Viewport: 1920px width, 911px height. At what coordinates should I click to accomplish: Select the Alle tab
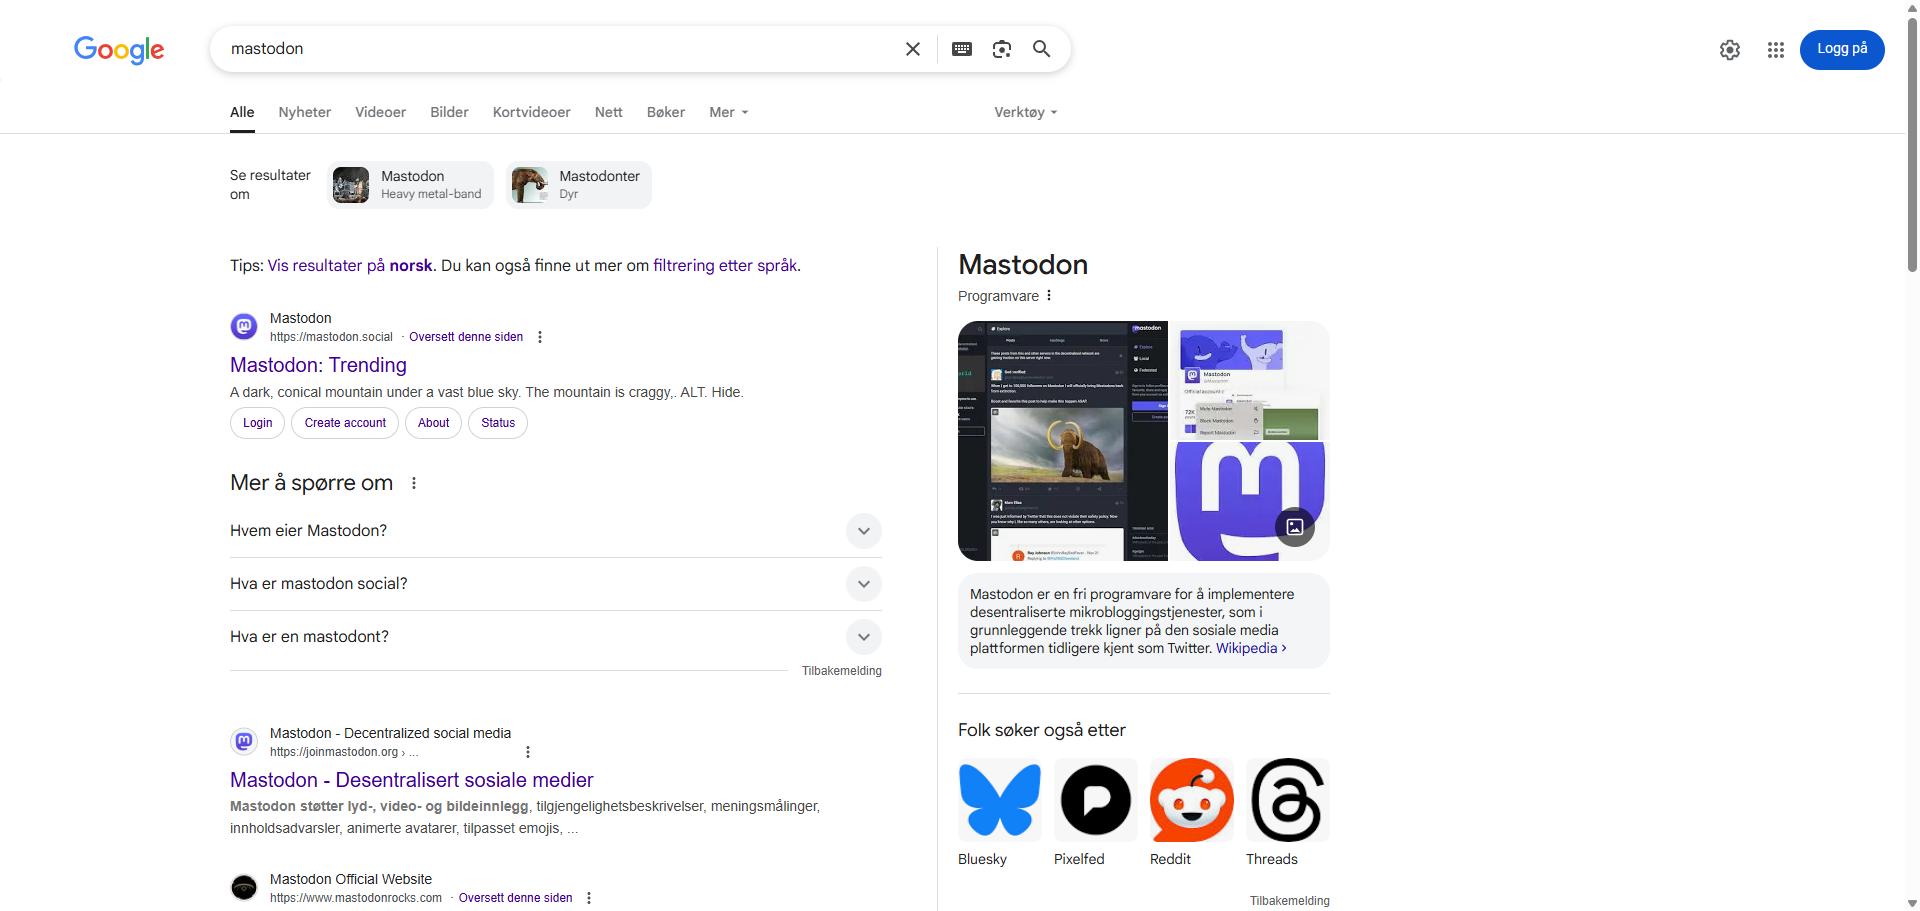[x=242, y=112]
